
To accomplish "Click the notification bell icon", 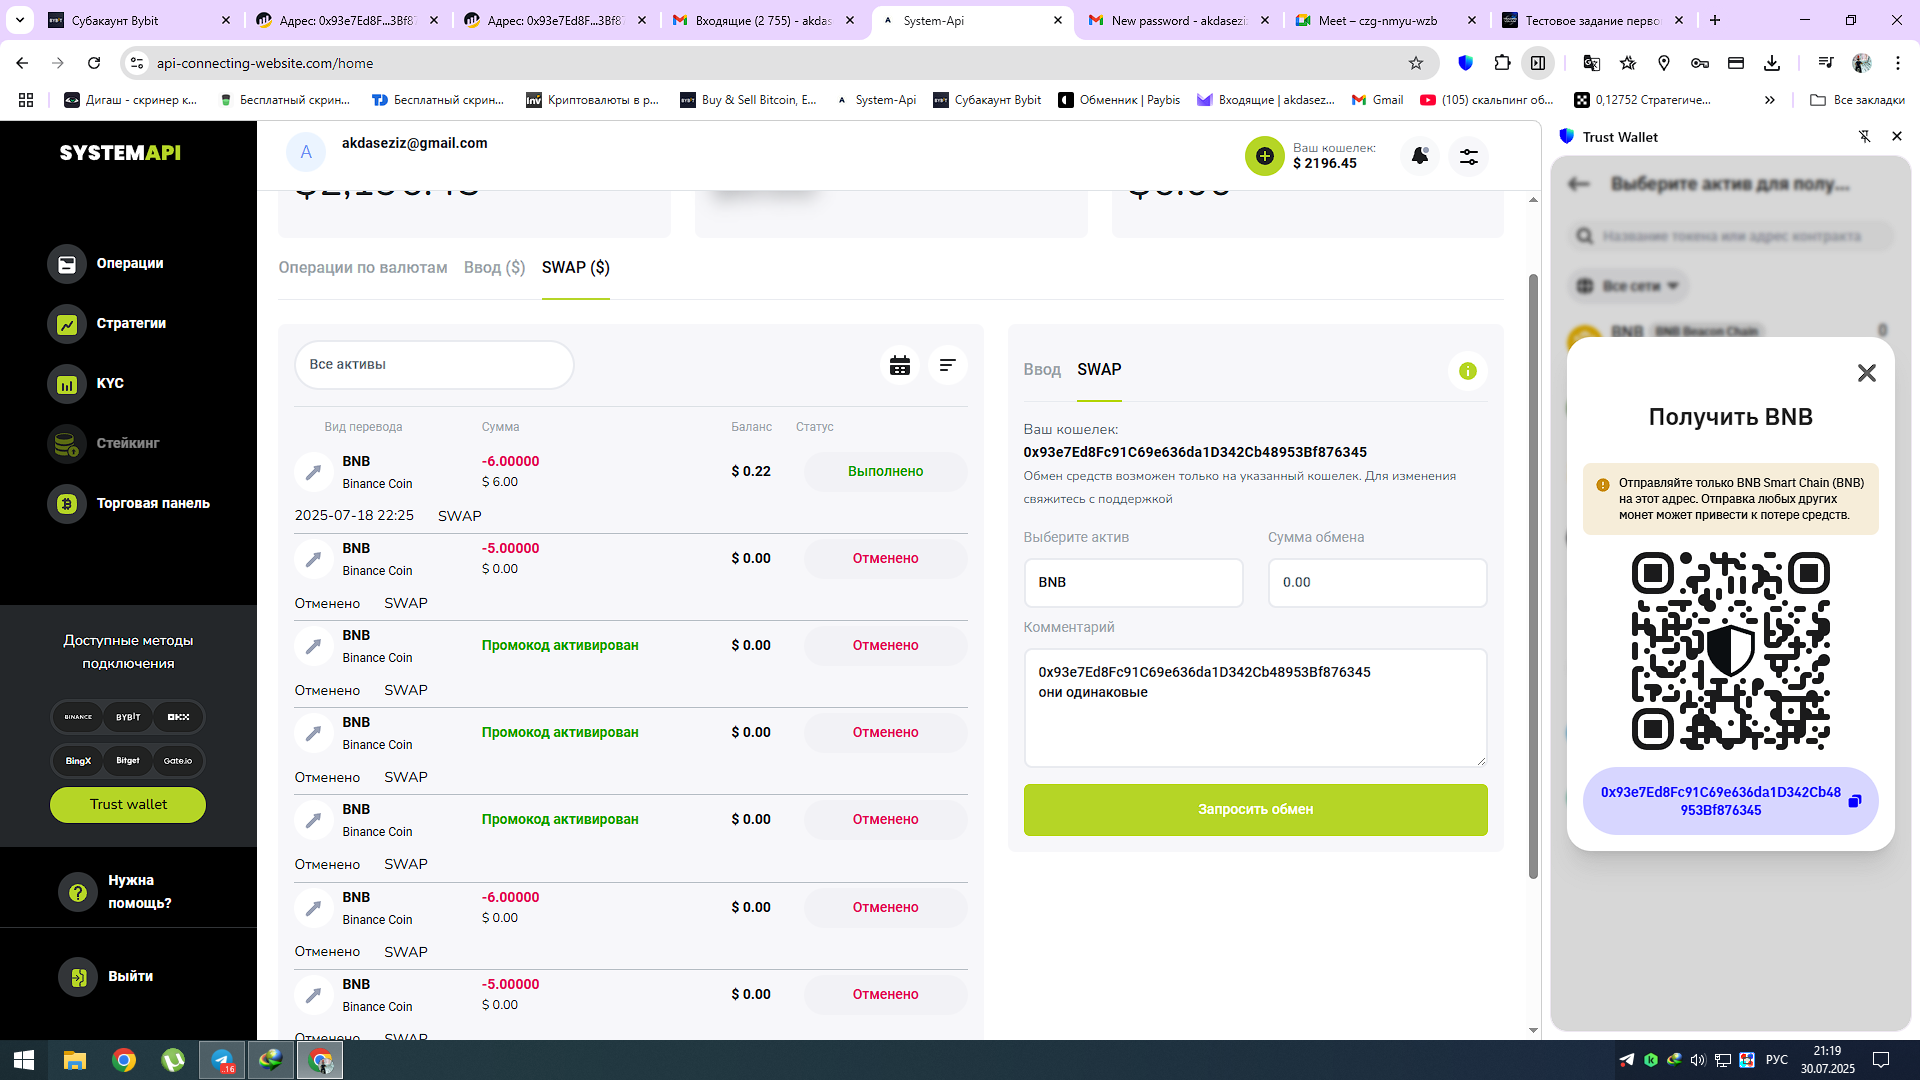I will pos(1419,156).
